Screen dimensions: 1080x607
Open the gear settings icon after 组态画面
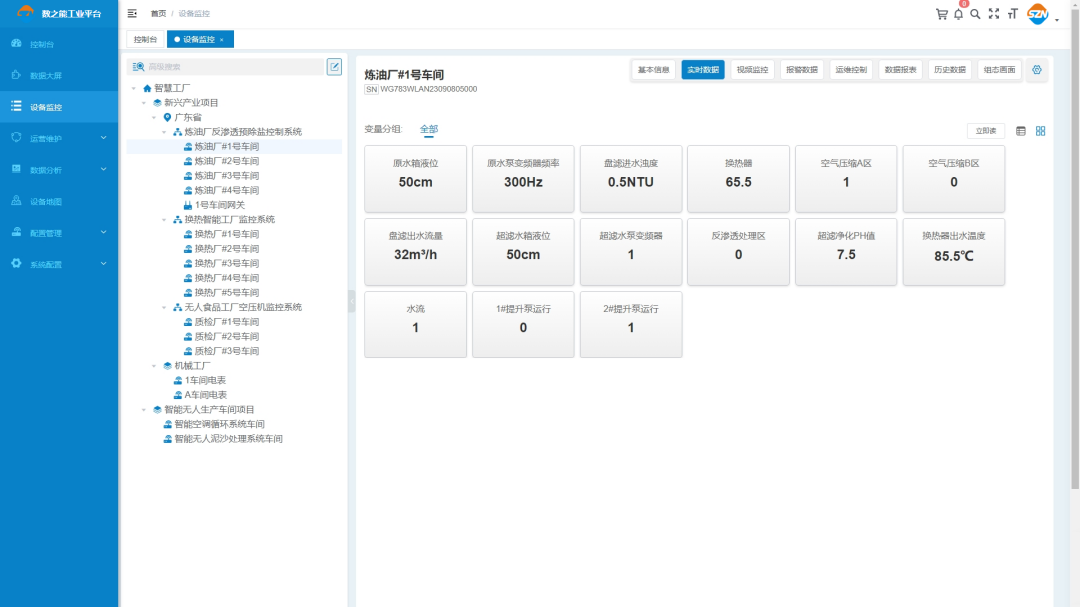click(x=1037, y=70)
